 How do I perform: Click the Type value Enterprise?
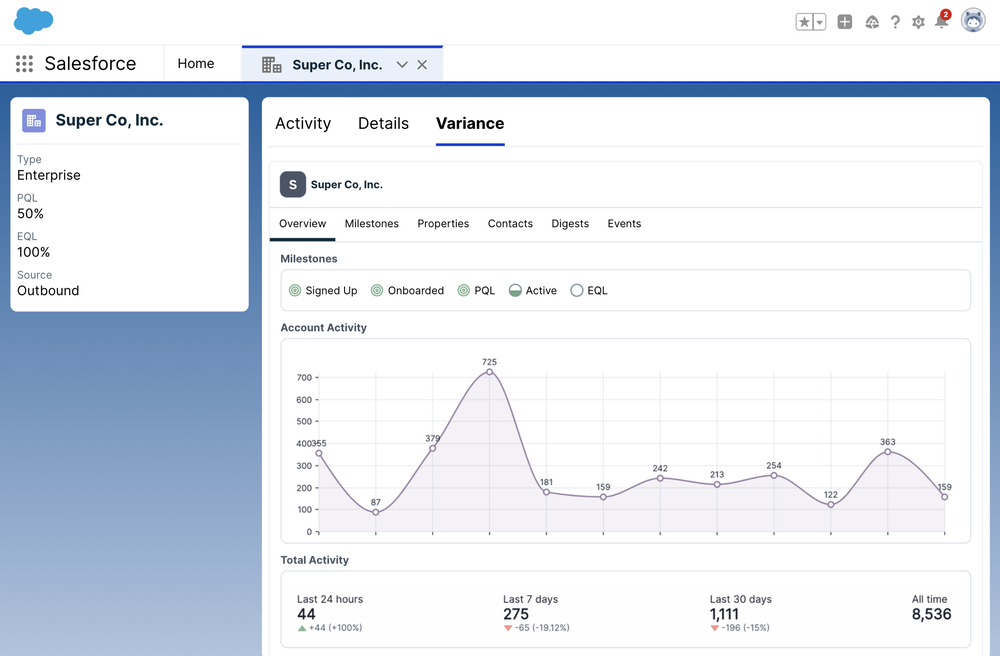click(48, 175)
